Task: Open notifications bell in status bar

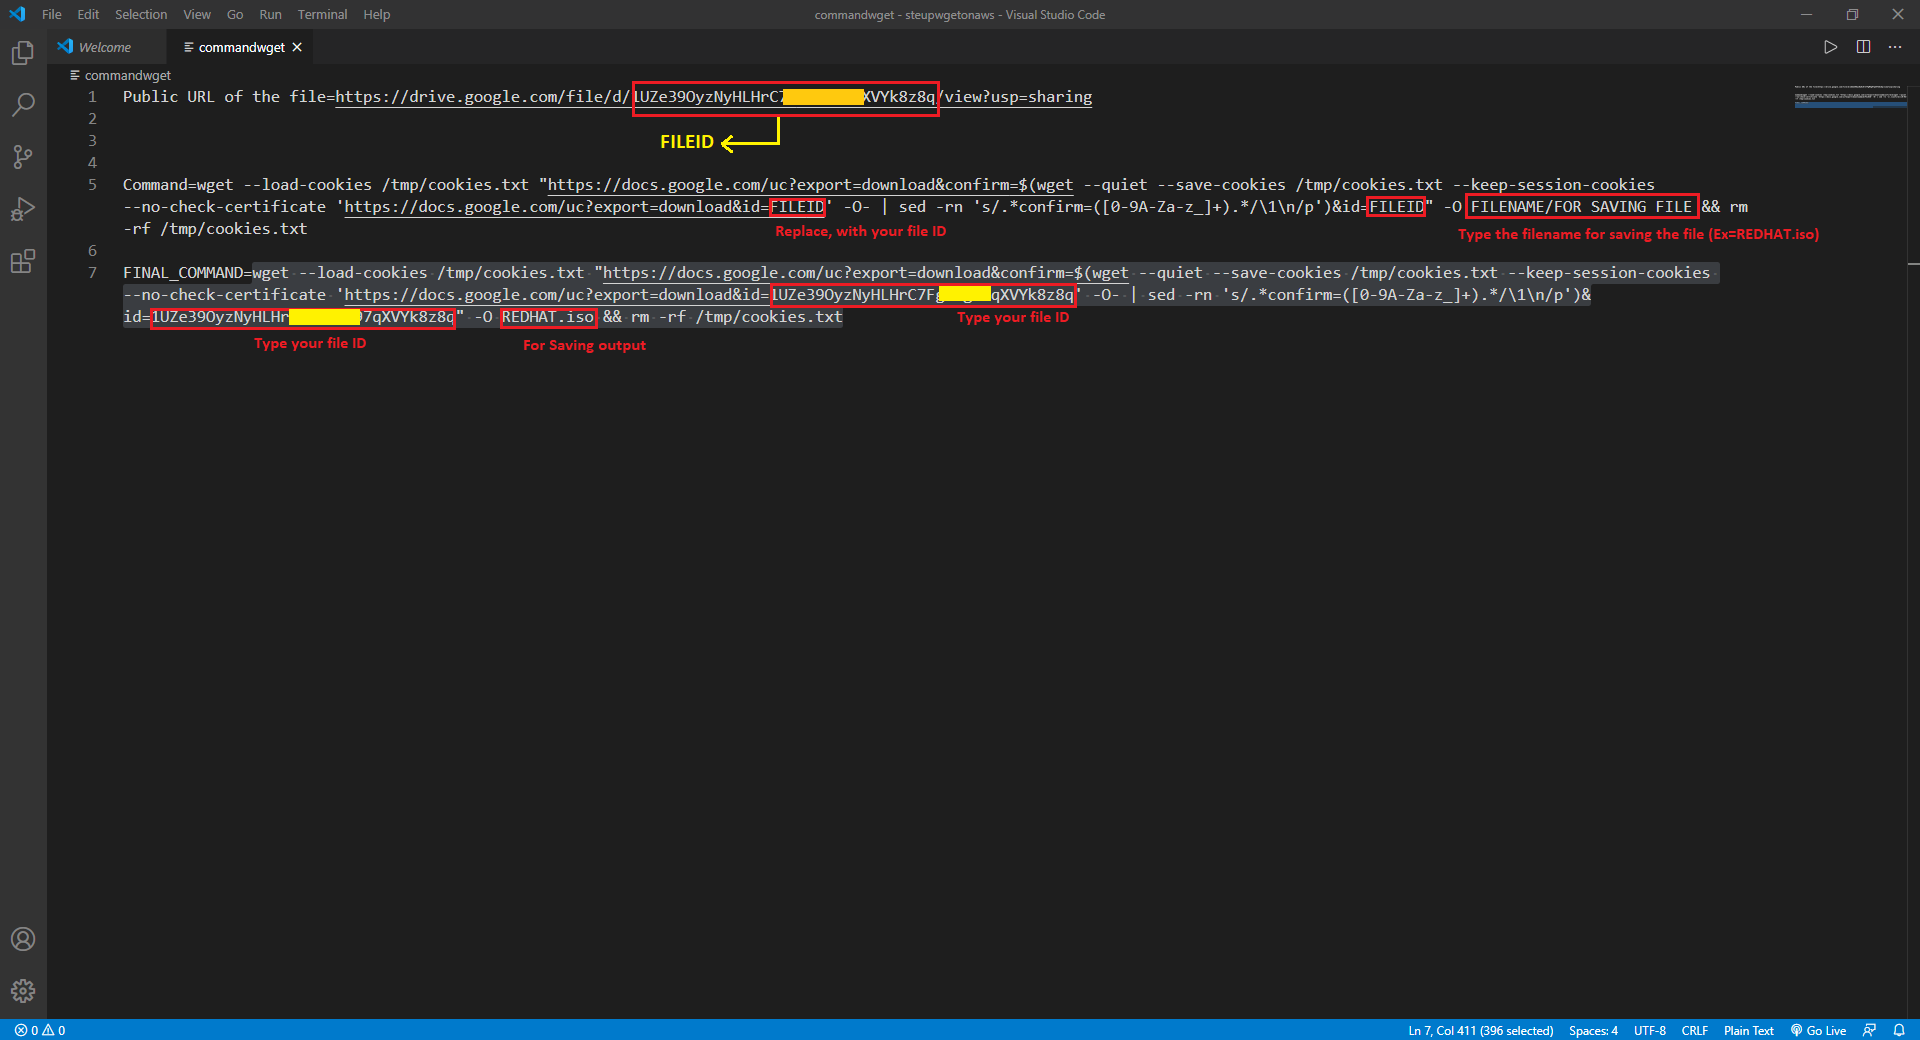Action: (1899, 1030)
